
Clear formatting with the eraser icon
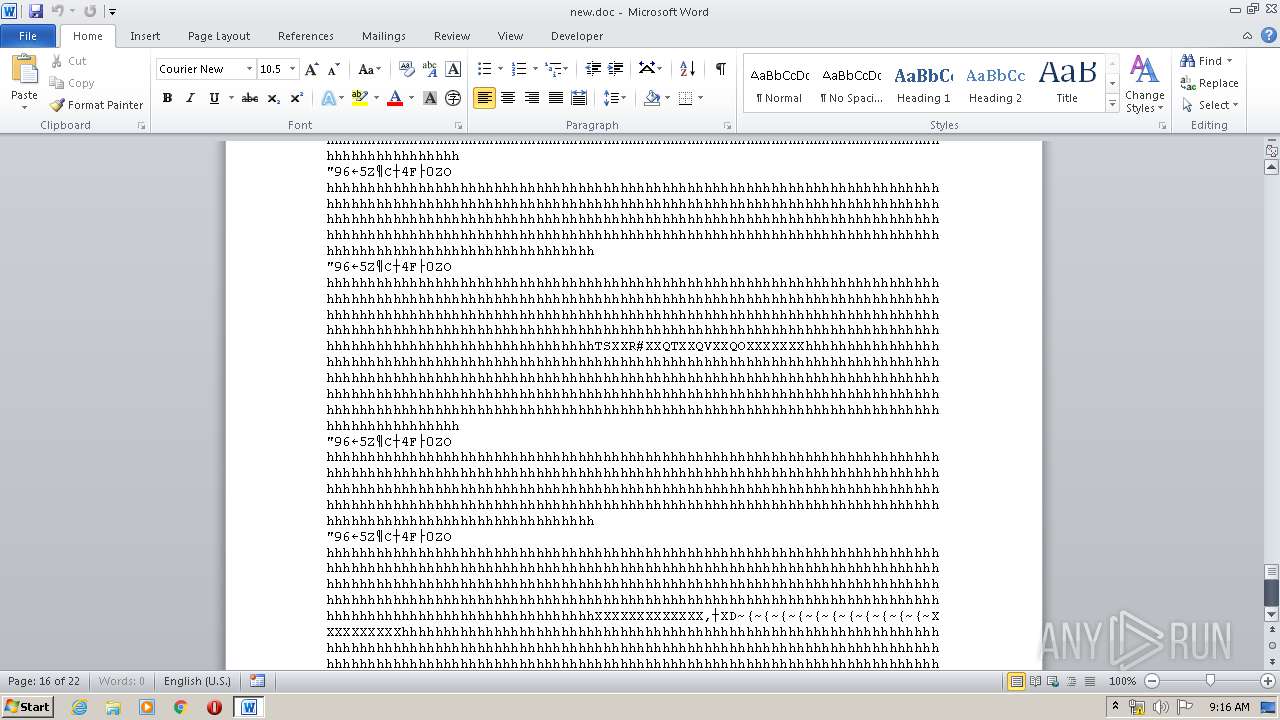point(407,69)
